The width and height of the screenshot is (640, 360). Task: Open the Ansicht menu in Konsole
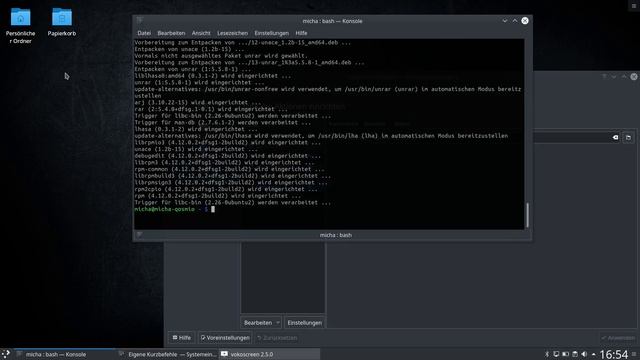coord(201,33)
